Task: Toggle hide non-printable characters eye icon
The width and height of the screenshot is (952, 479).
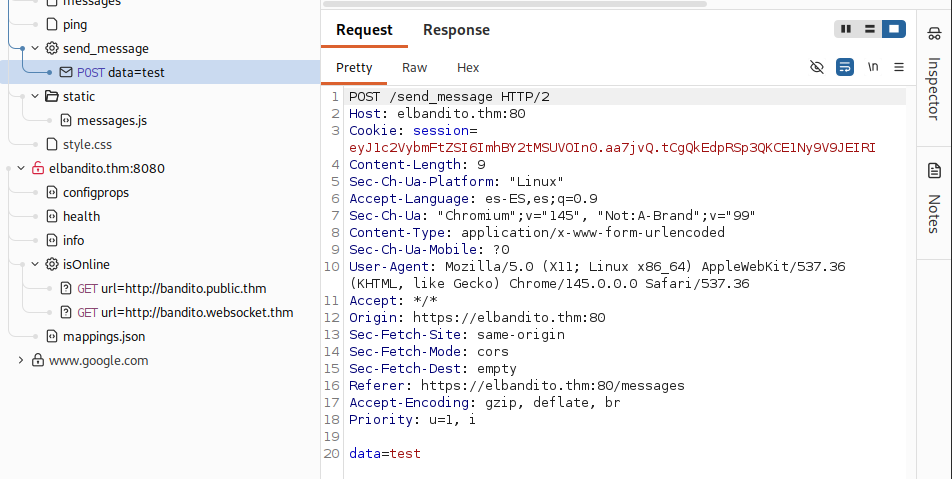Action: 817,67
